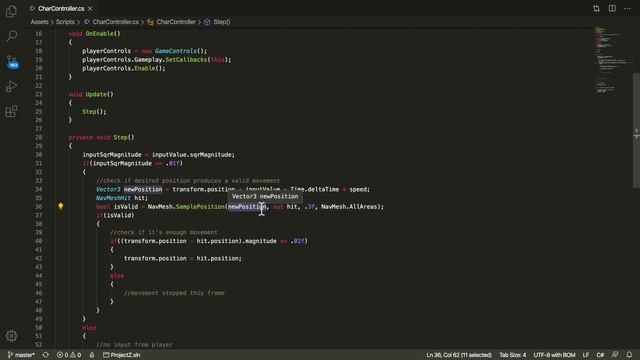Click the Vector3 type on line 34
The height and width of the screenshot is (360, 640).
click(108, 189)
